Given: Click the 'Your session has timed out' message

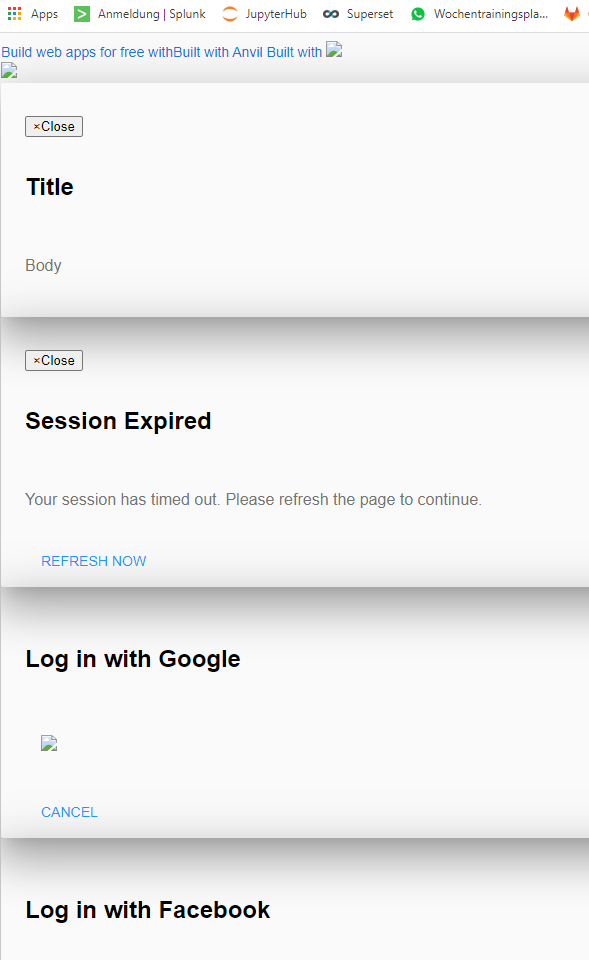Looking at the screenshot, I should pyautogui.click(x=253, y=500).
